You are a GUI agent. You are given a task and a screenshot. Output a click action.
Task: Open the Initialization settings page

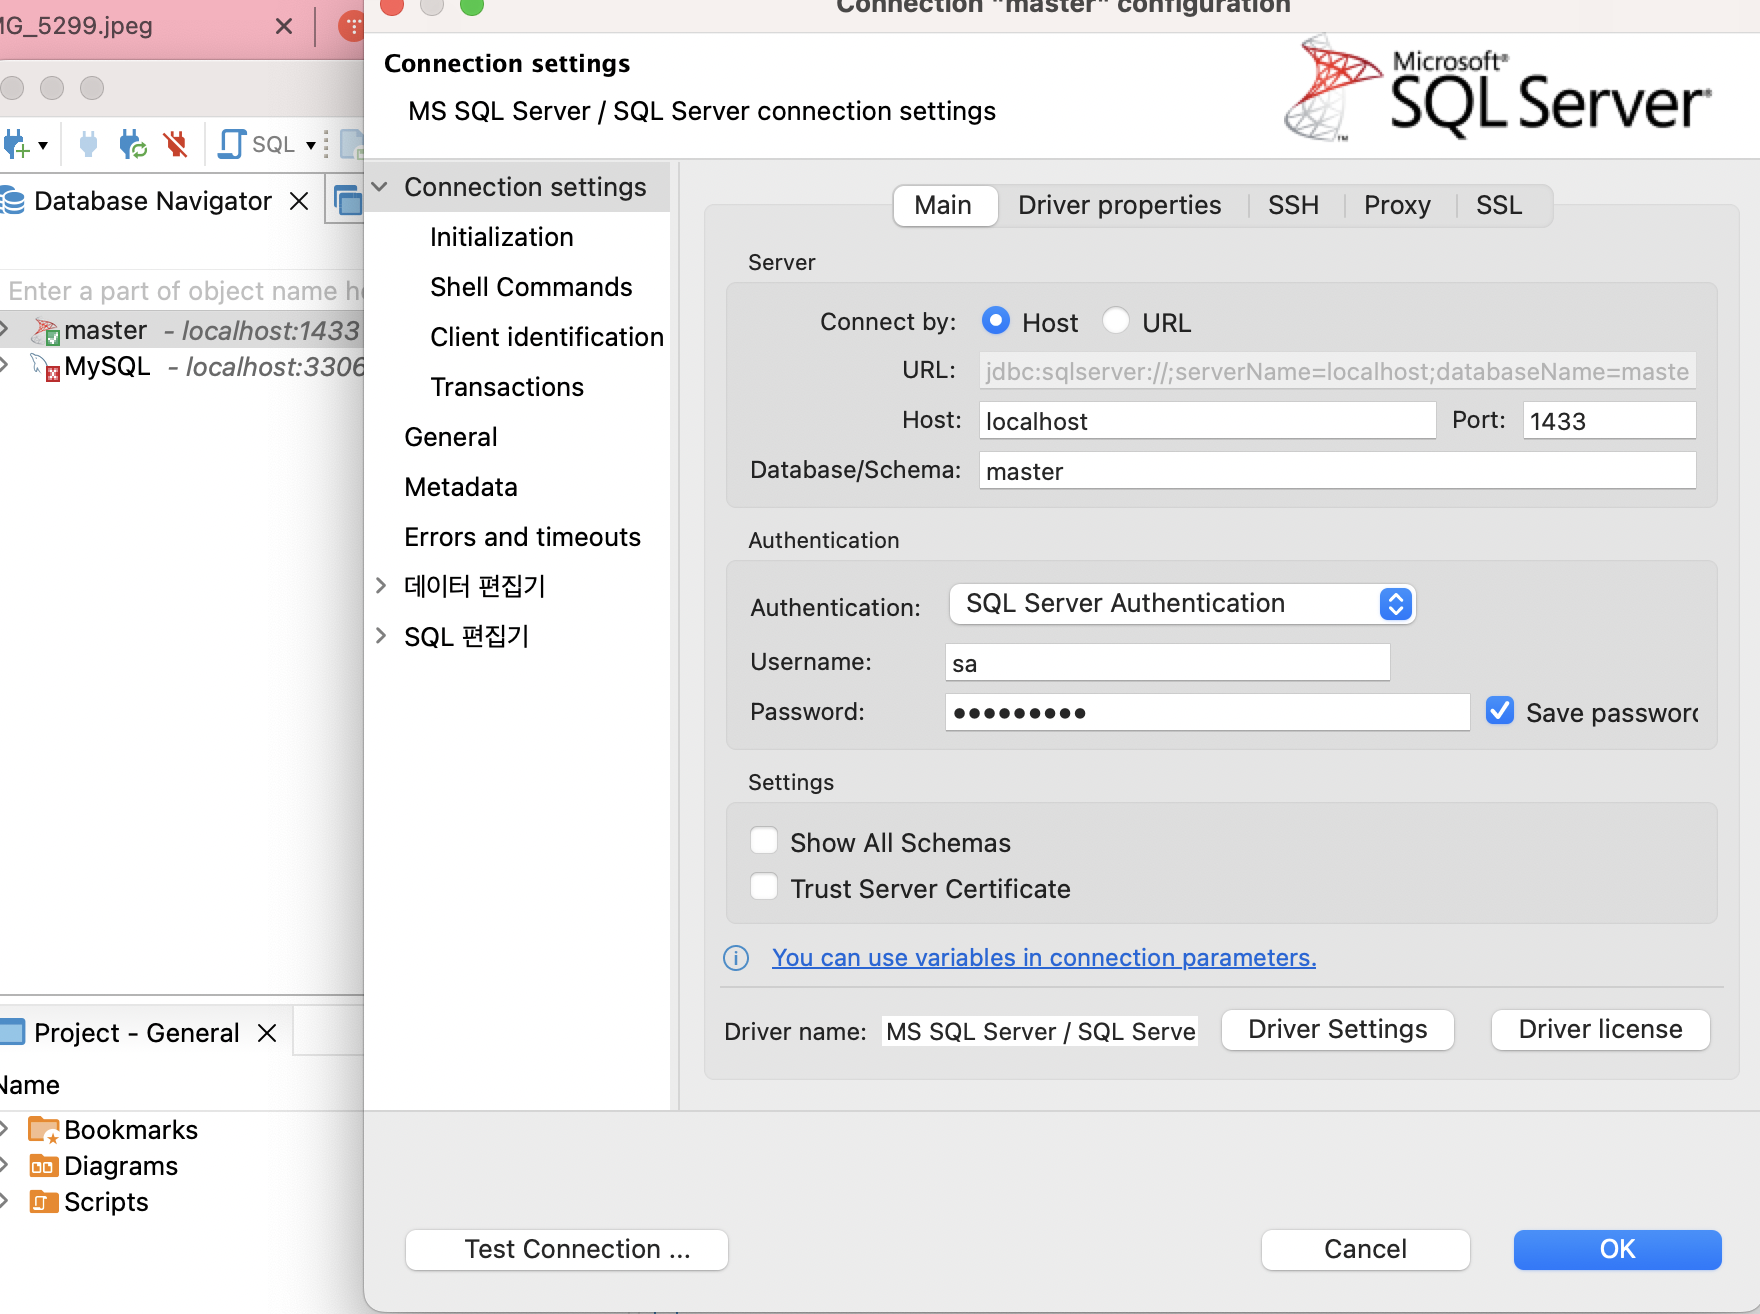click(x=502, y=237)
